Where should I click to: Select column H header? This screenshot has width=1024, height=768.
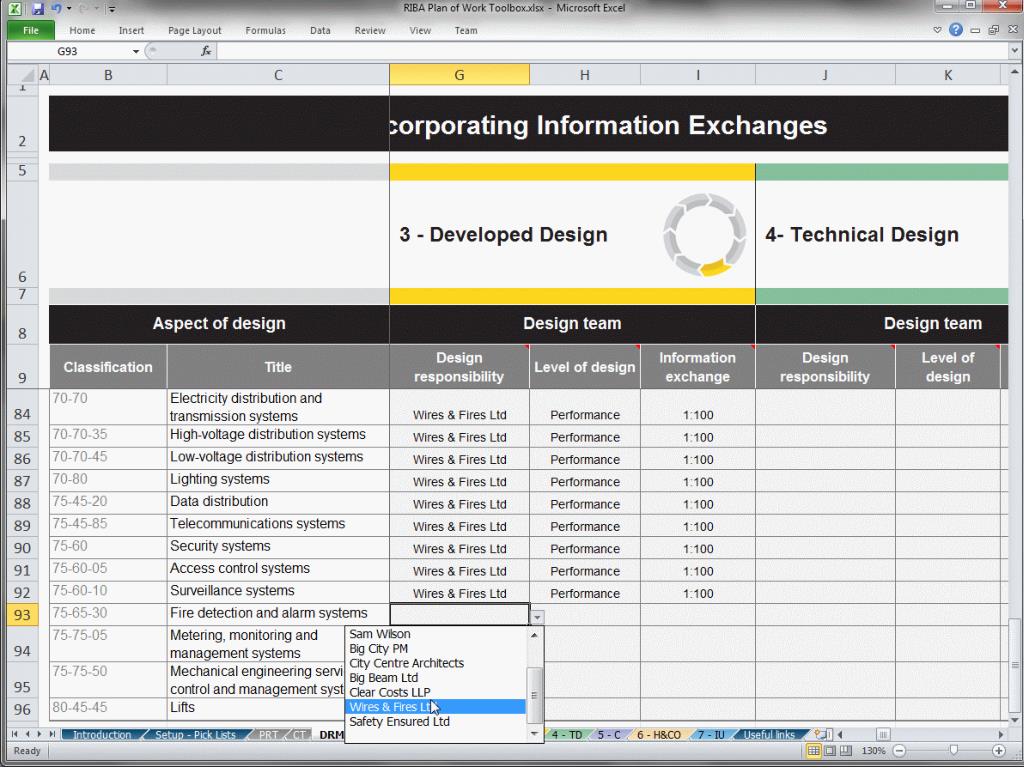(584, 74)
